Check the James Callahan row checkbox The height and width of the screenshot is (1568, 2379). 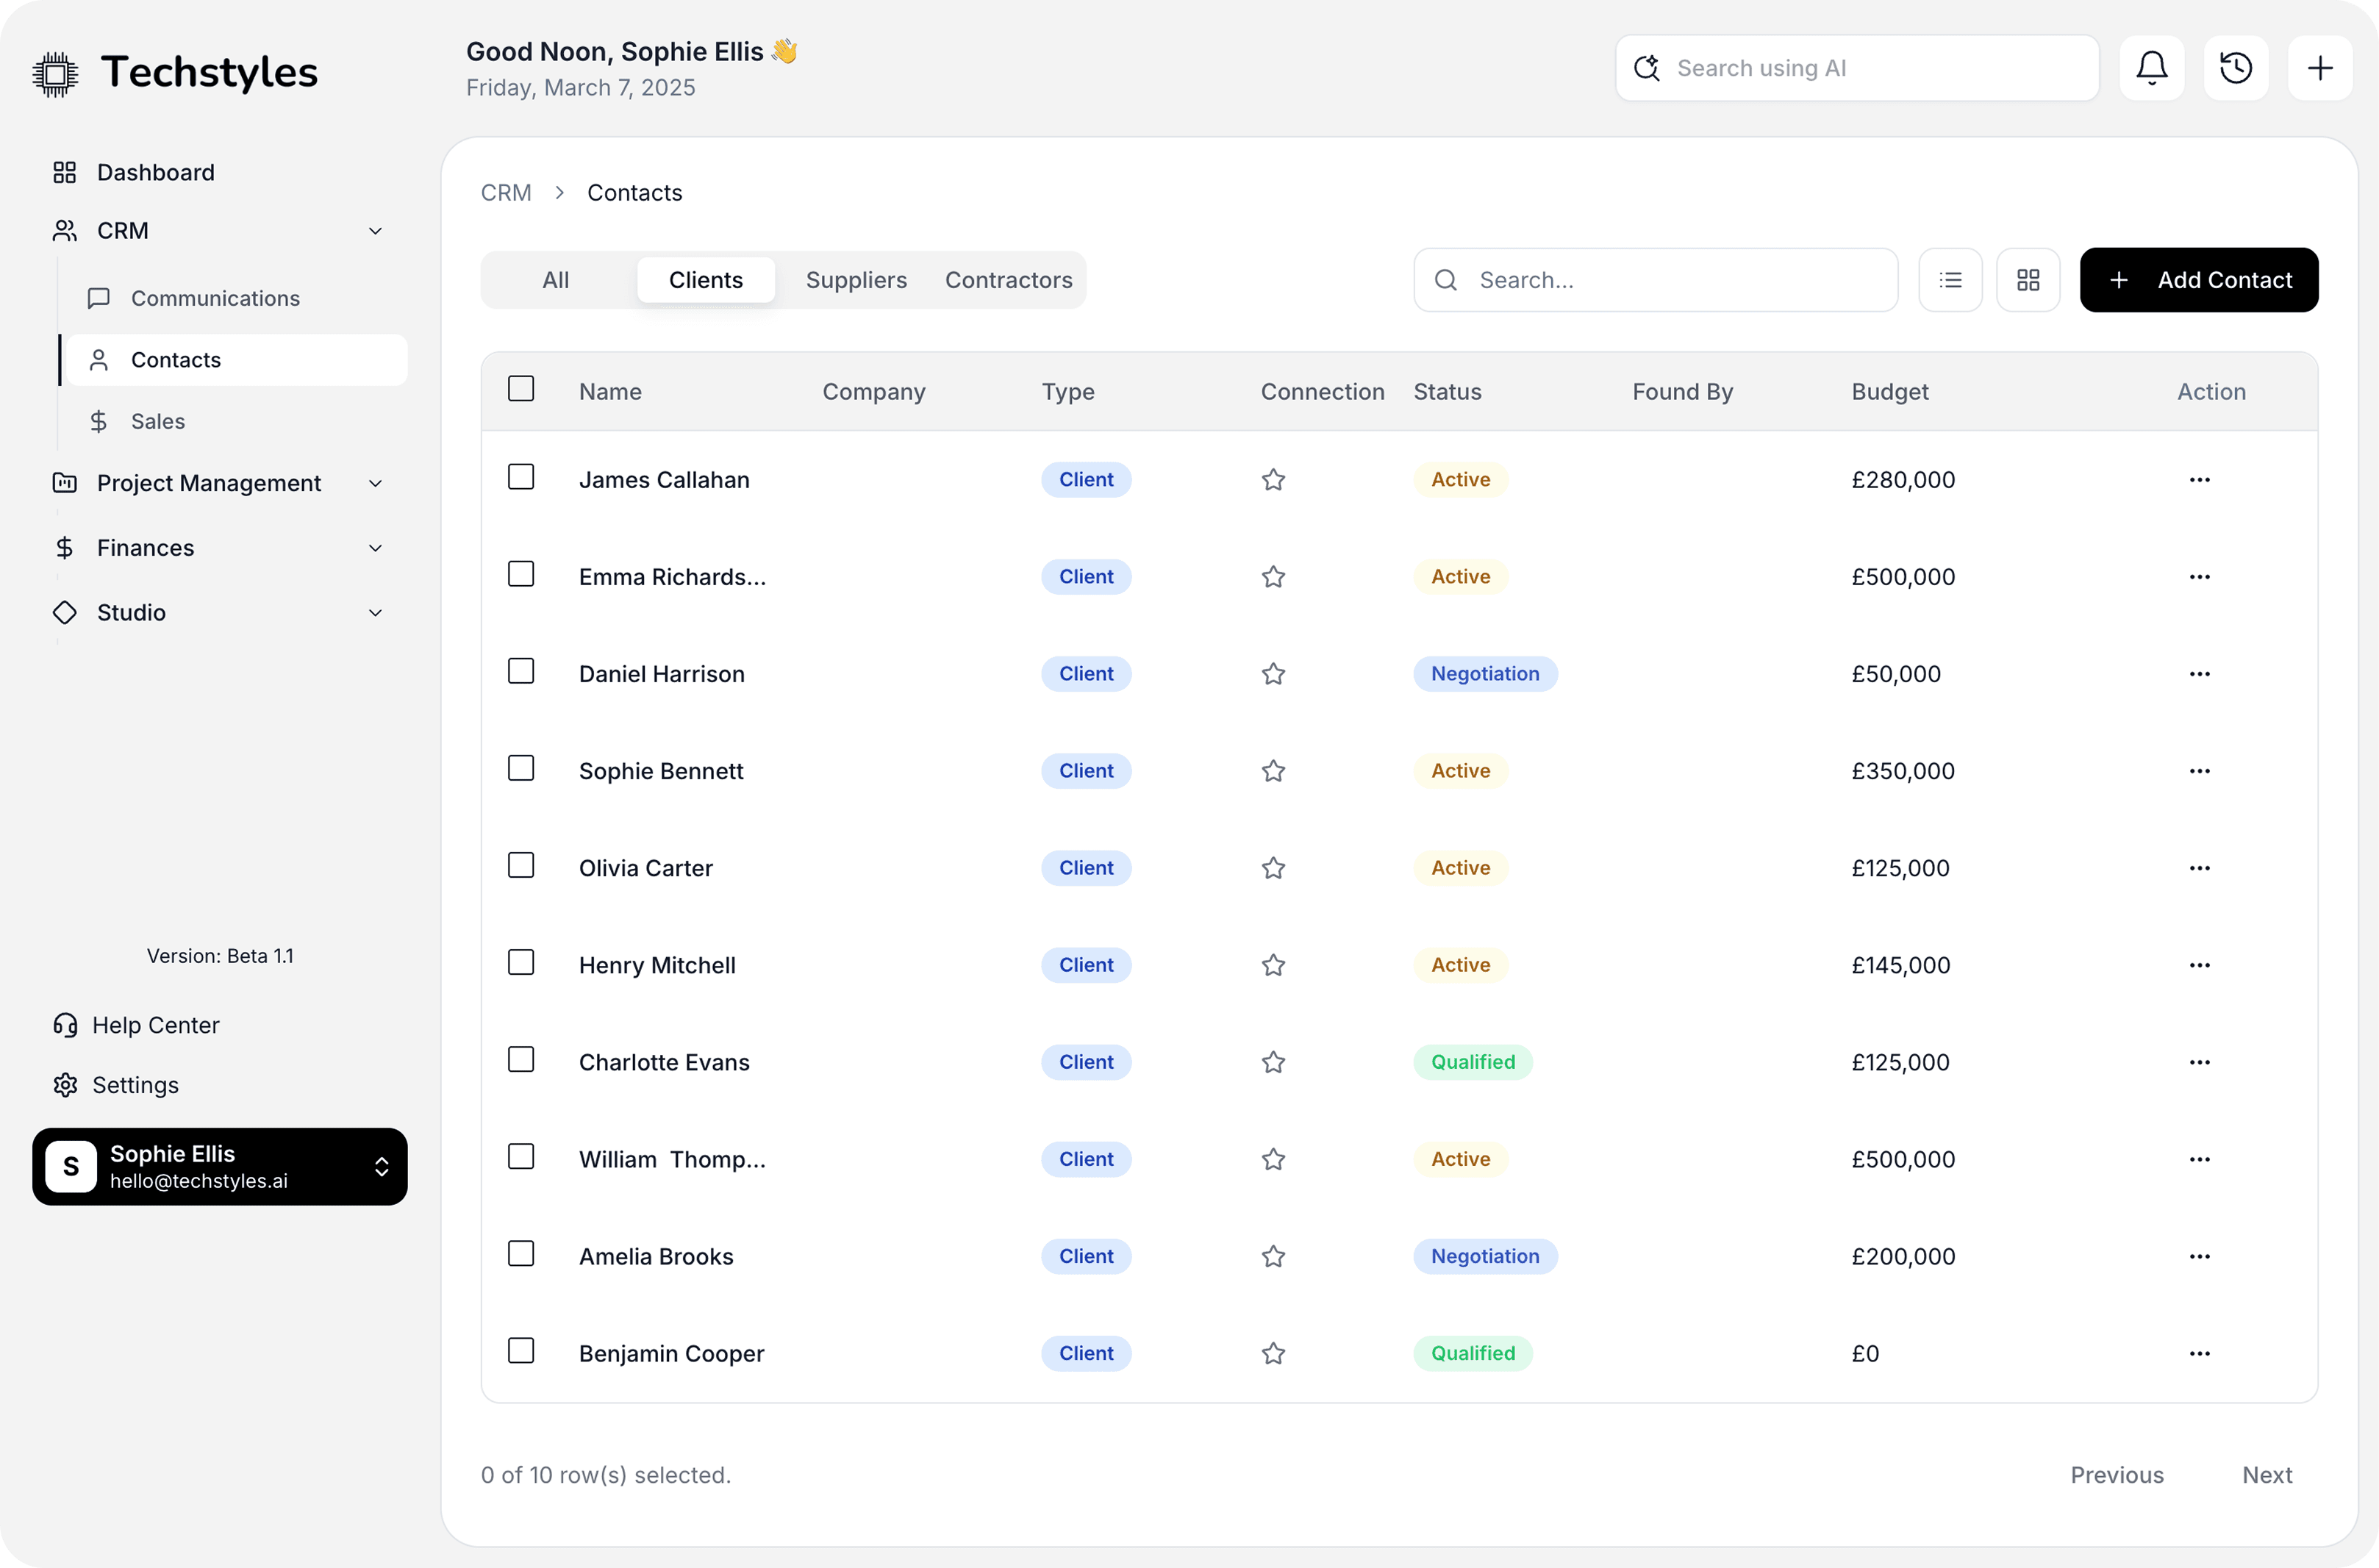[x=521, y=477]
